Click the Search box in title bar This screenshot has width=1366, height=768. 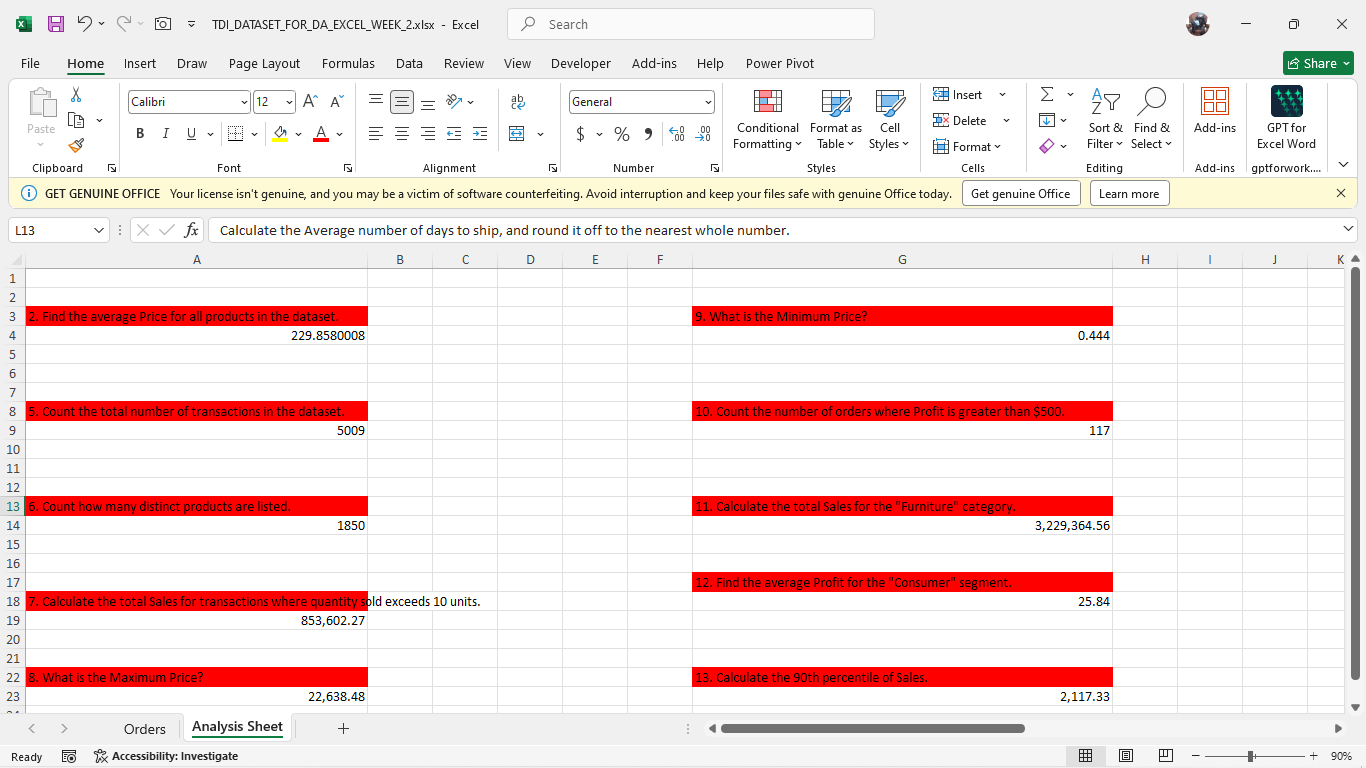pyautogui.click(x=691, y=24)
